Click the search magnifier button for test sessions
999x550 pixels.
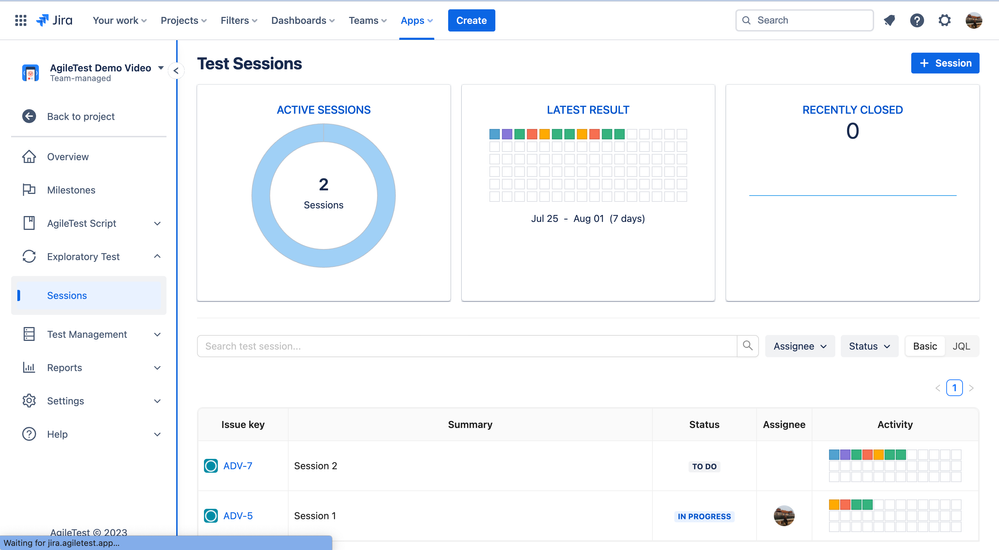point(747,345)
